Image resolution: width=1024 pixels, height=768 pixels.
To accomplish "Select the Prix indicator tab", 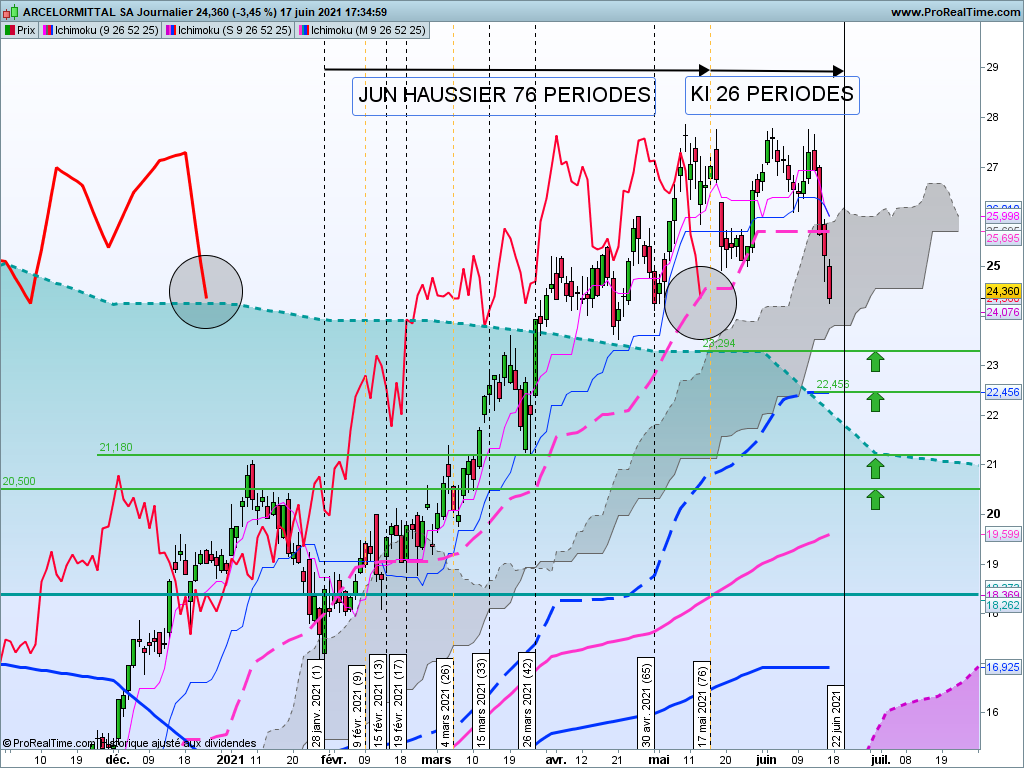I will tap(20, 30).
